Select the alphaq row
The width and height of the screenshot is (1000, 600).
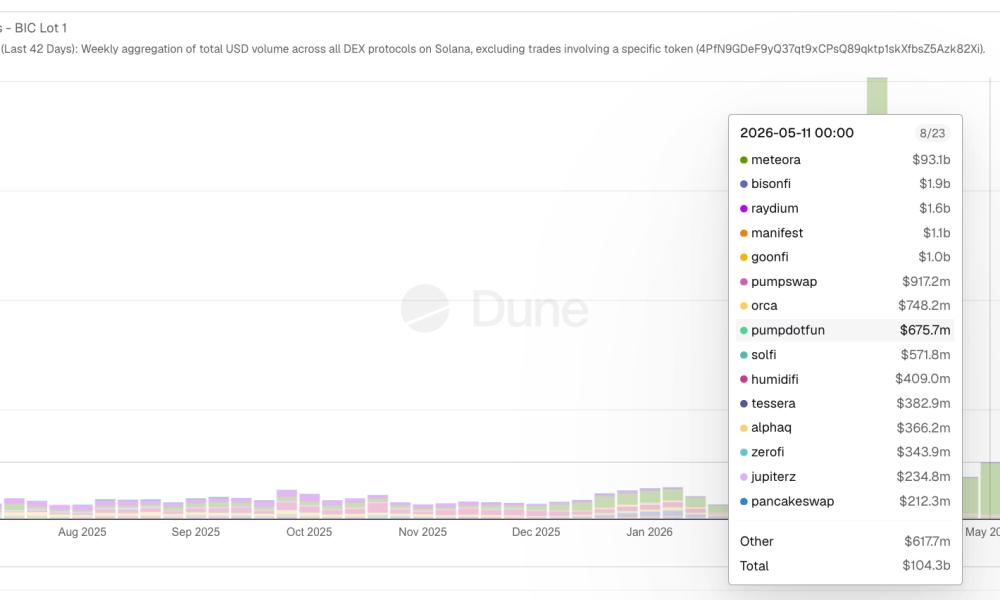pyautogui.click(x=844, y=427)
